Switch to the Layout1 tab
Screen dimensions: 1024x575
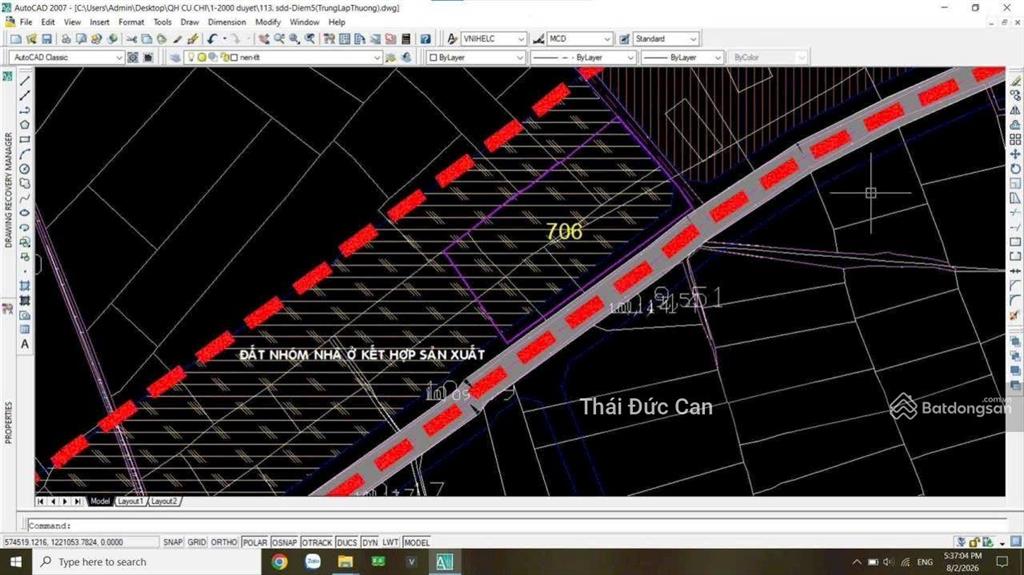point(130,501)
